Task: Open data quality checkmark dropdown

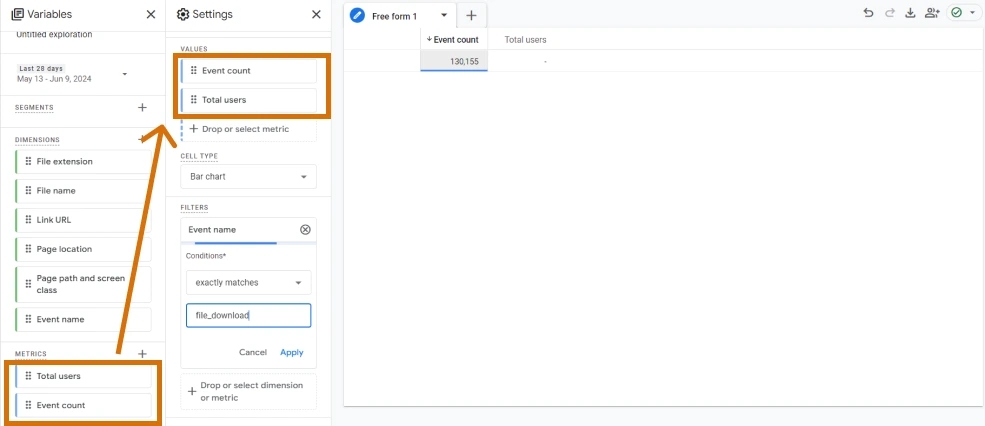Action: tap(964, 13)
